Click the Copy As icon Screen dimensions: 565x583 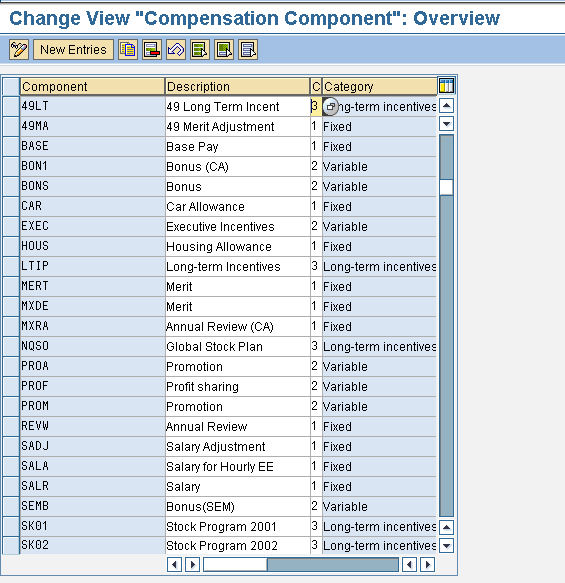[128, 49]
